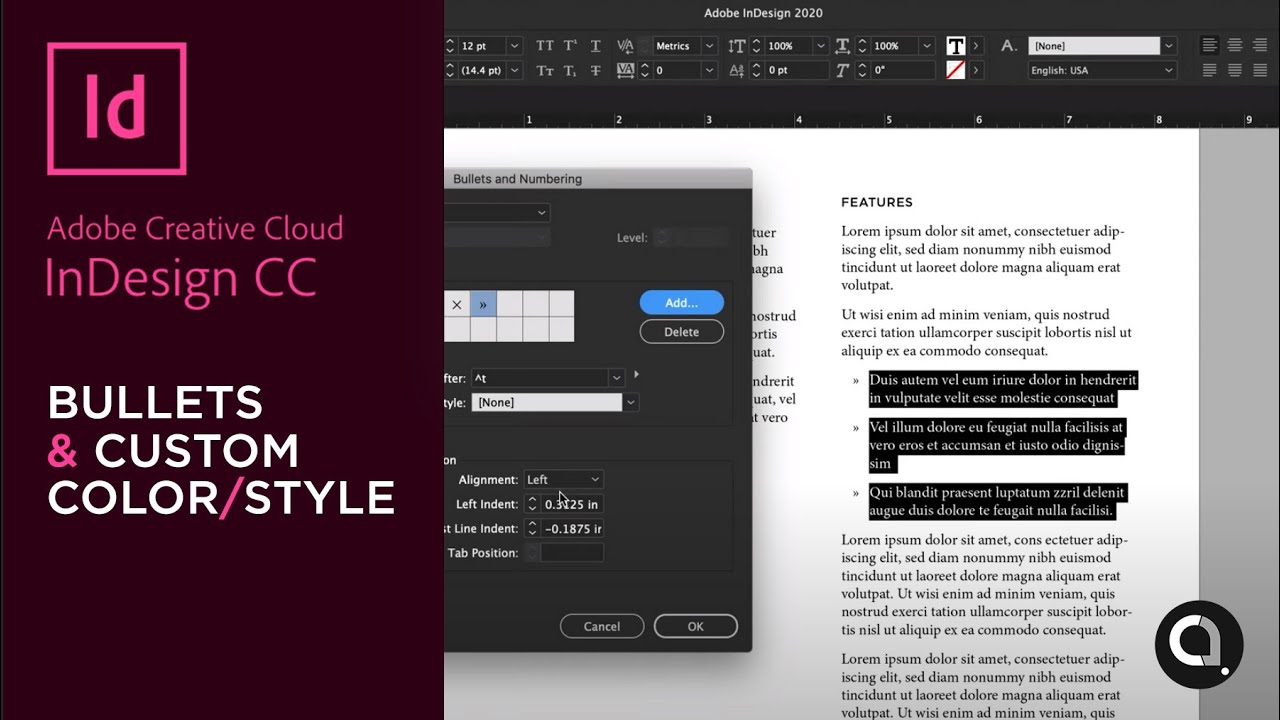
Task: Click the FEATURES heading in document
Action: pyautogui.click(x=877, y=202)
